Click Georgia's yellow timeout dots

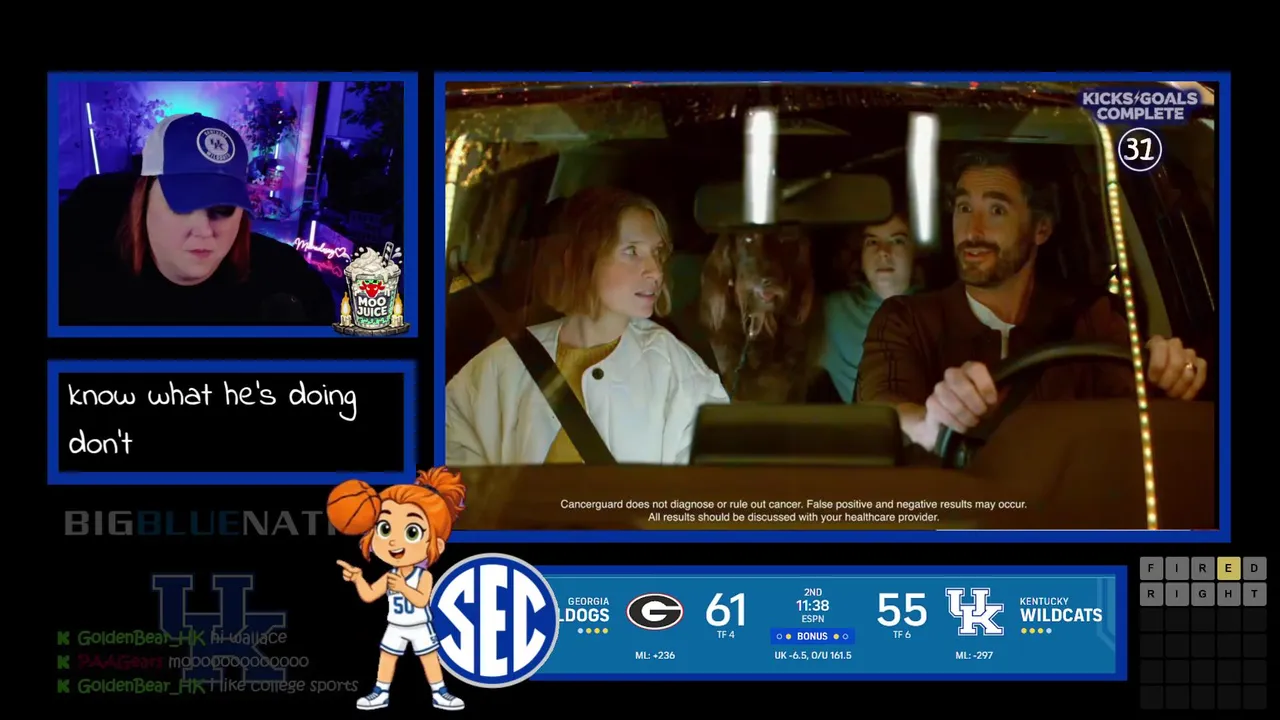[593, 631]
